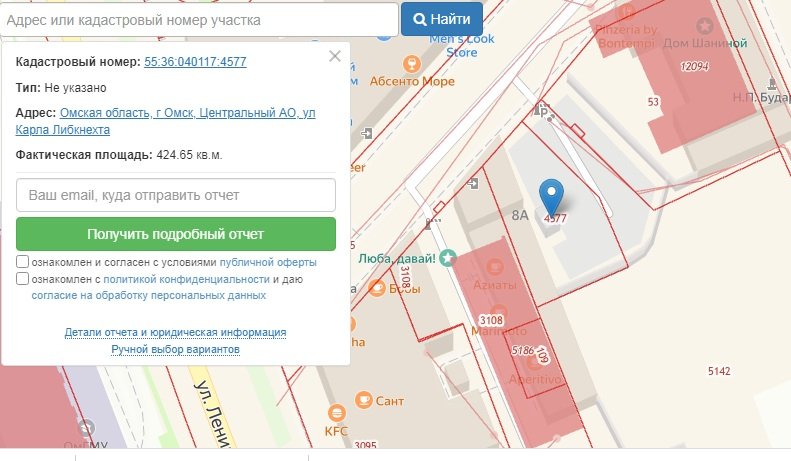The width and height of the screenshot is (791, 461).
Task: Click the horizontal 3108 parcel label
Action: point(491,320)
